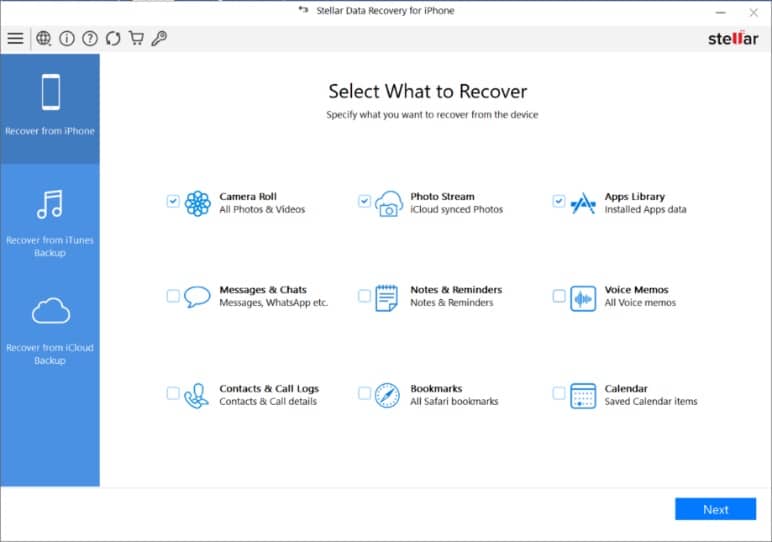Screen dimensions: 772x542
Task: Click the Bookmarks label
Action: [436, 388]
